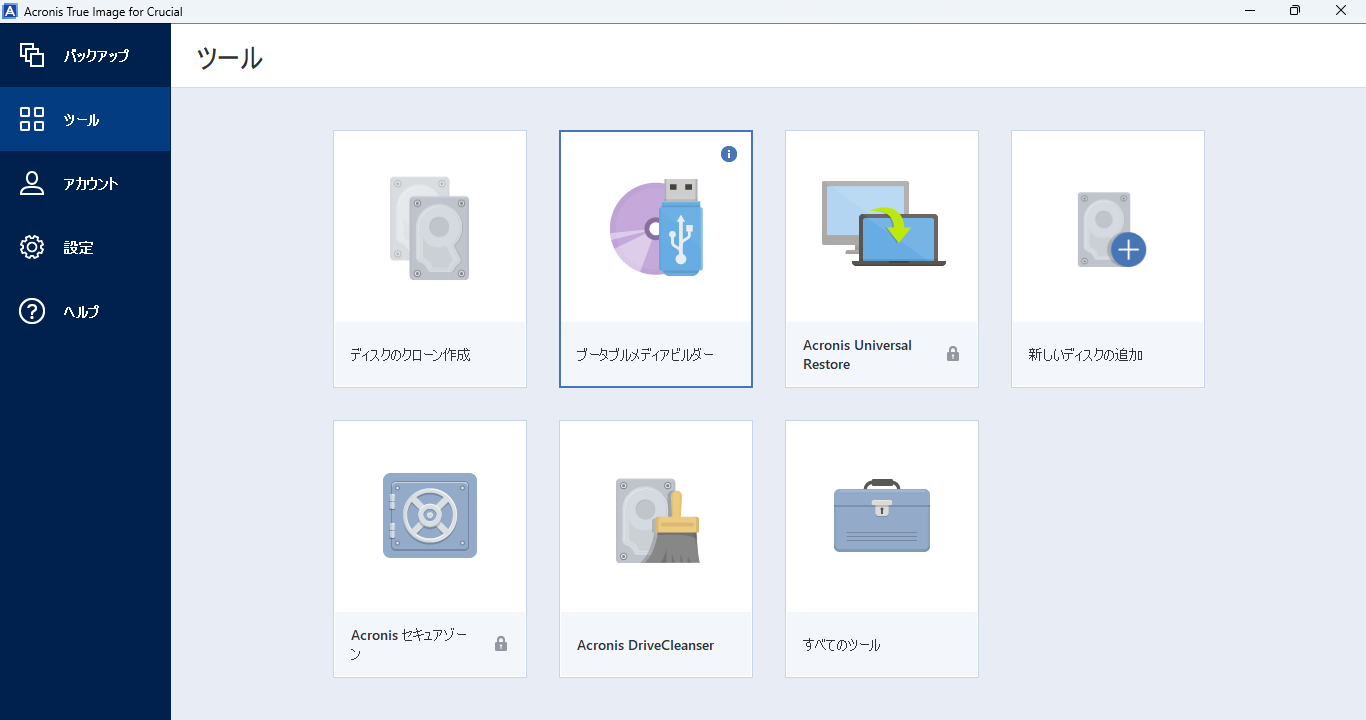Click the DriveCleanser brush disk icon
Screen dimensions: 1366x720
coord(657,520)
